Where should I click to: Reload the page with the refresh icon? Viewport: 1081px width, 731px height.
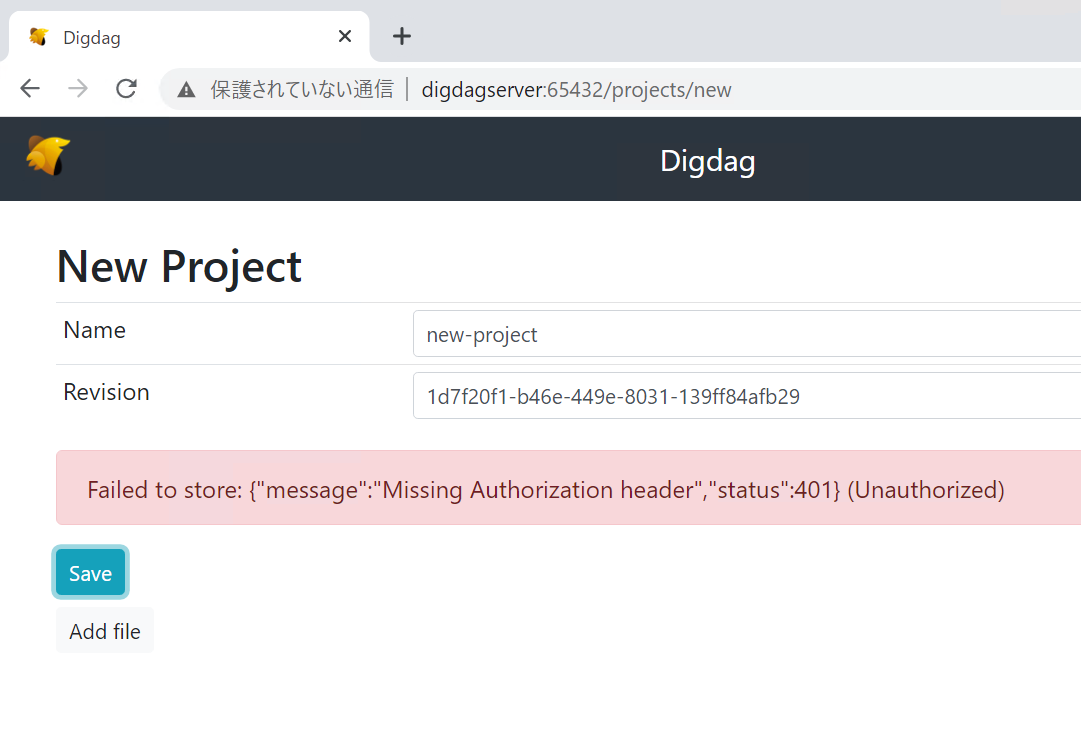click(x=126, y=88)
